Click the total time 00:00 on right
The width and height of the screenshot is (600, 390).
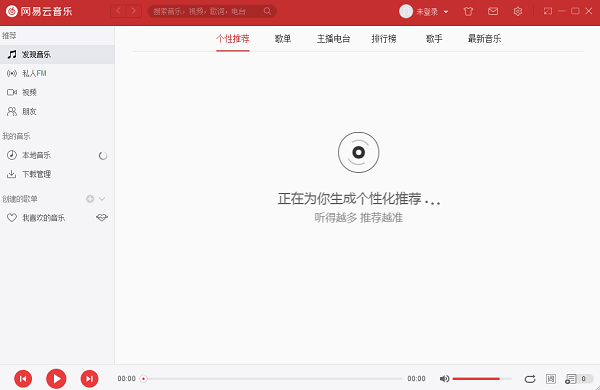click(416, 379)
